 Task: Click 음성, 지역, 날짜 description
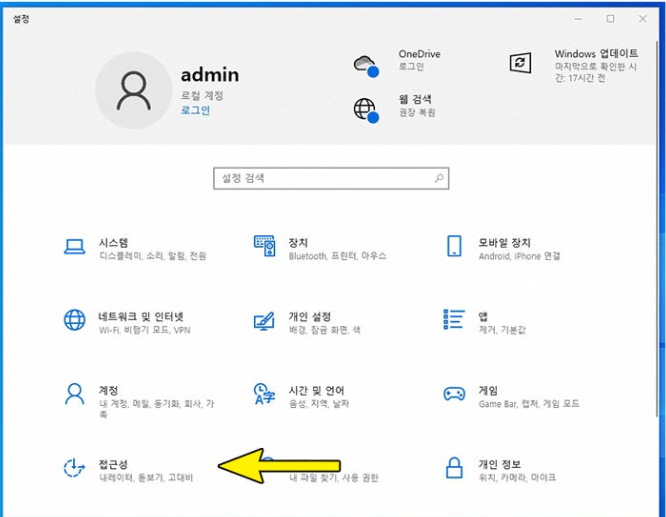pyautogui.click(x=319, y=404)
